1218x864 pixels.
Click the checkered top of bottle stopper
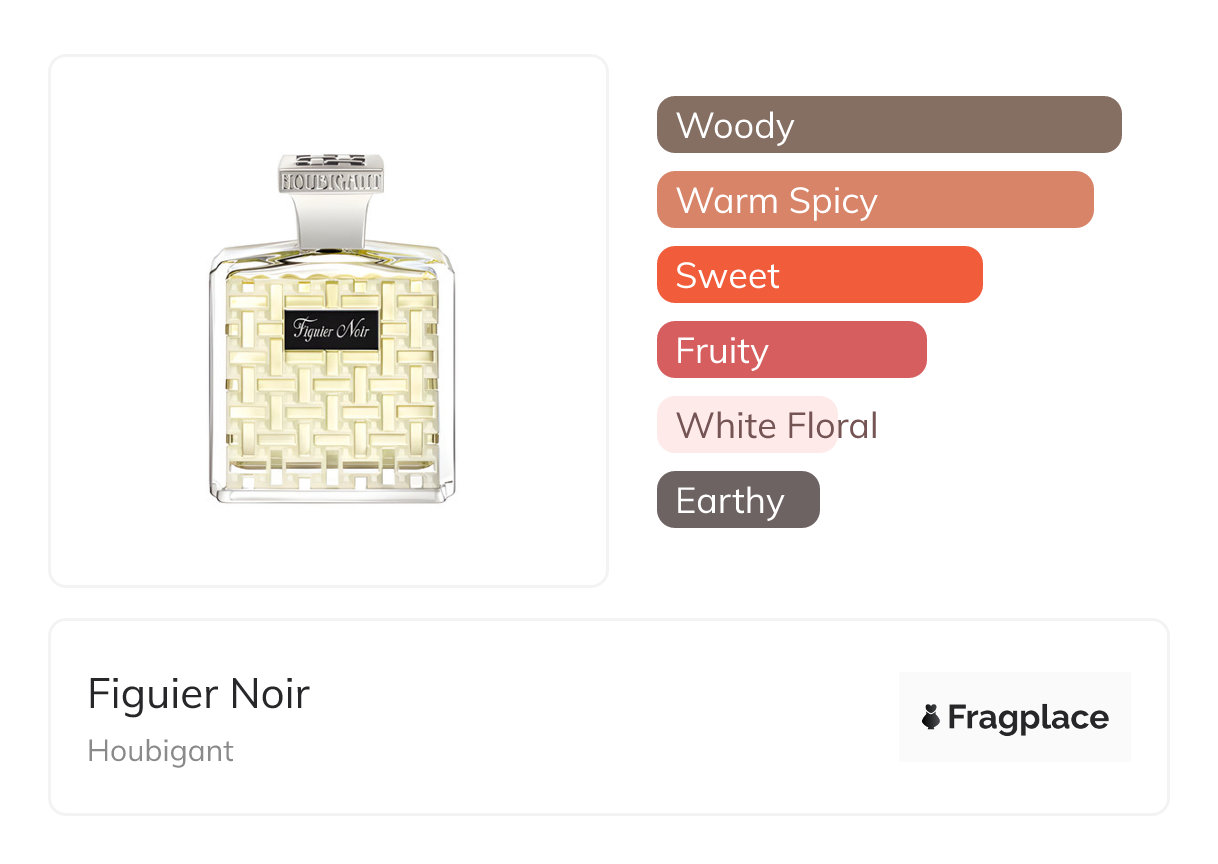click(331, 162)
